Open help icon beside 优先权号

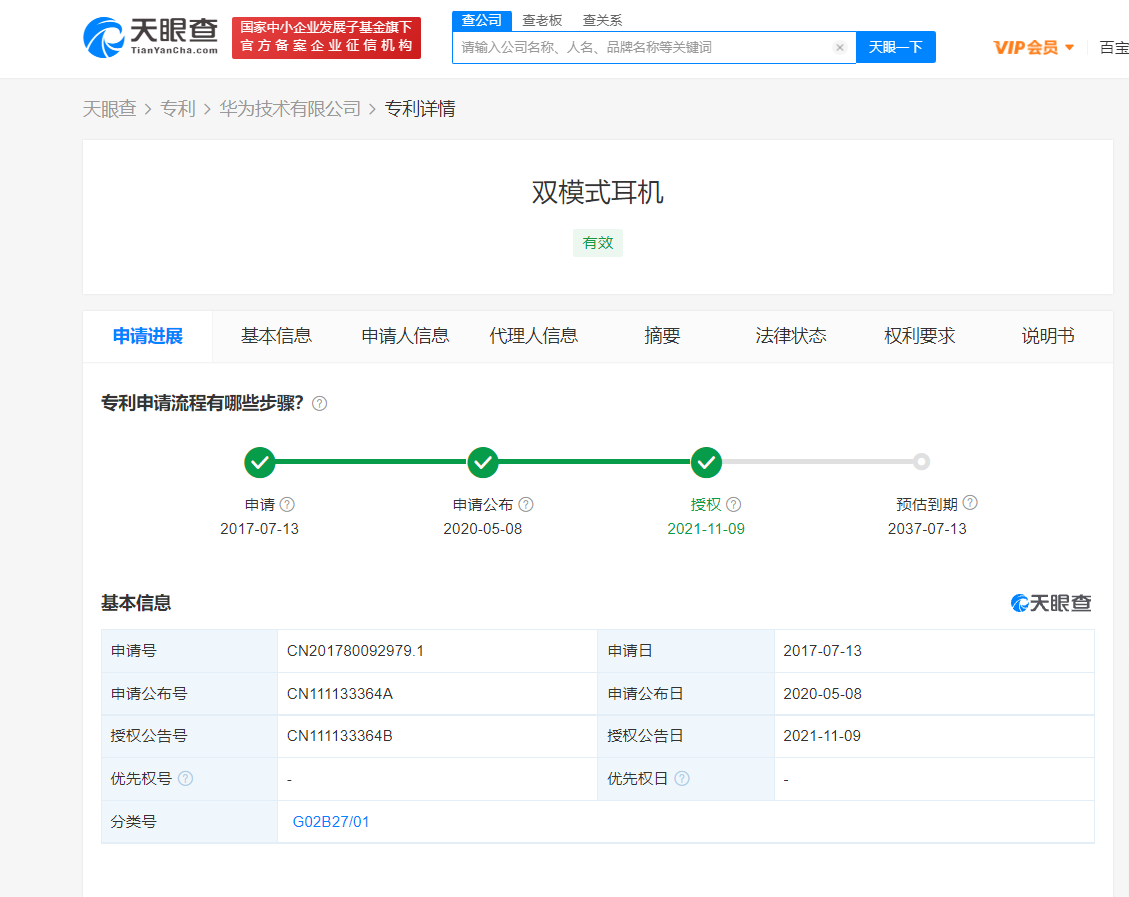pos(185,779)
